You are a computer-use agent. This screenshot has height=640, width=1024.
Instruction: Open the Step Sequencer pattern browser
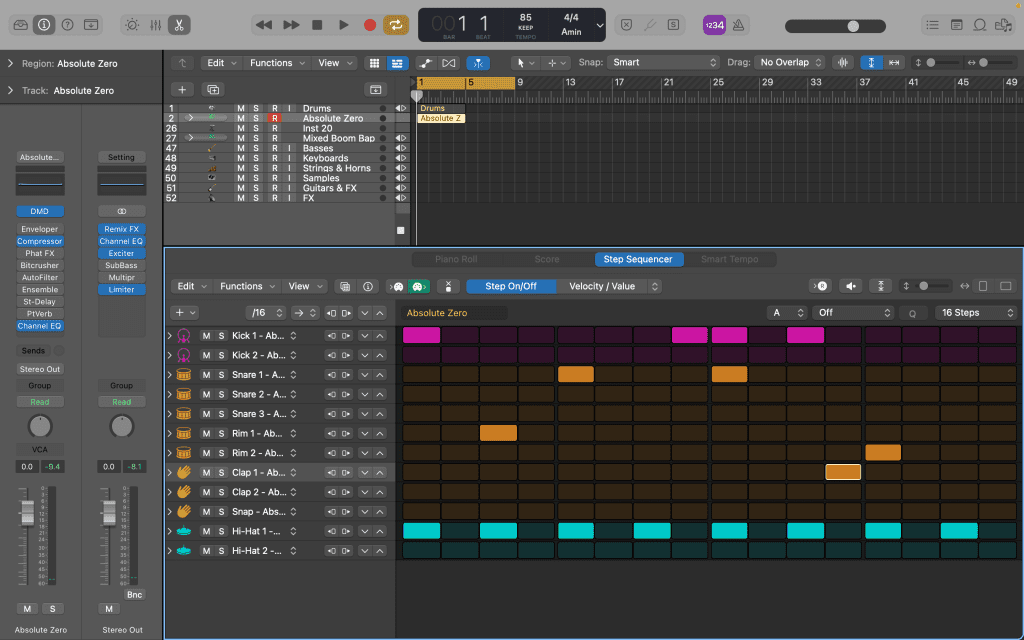(x=345, y=286)
